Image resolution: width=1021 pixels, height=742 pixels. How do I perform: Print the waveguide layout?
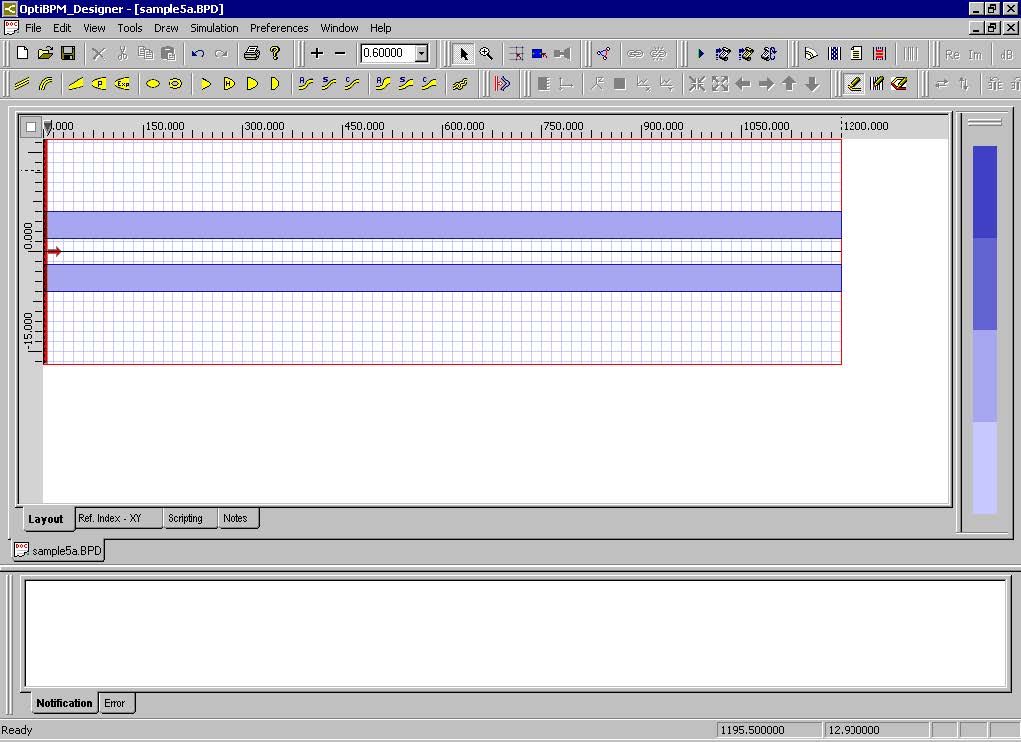[x=251, y=53]
